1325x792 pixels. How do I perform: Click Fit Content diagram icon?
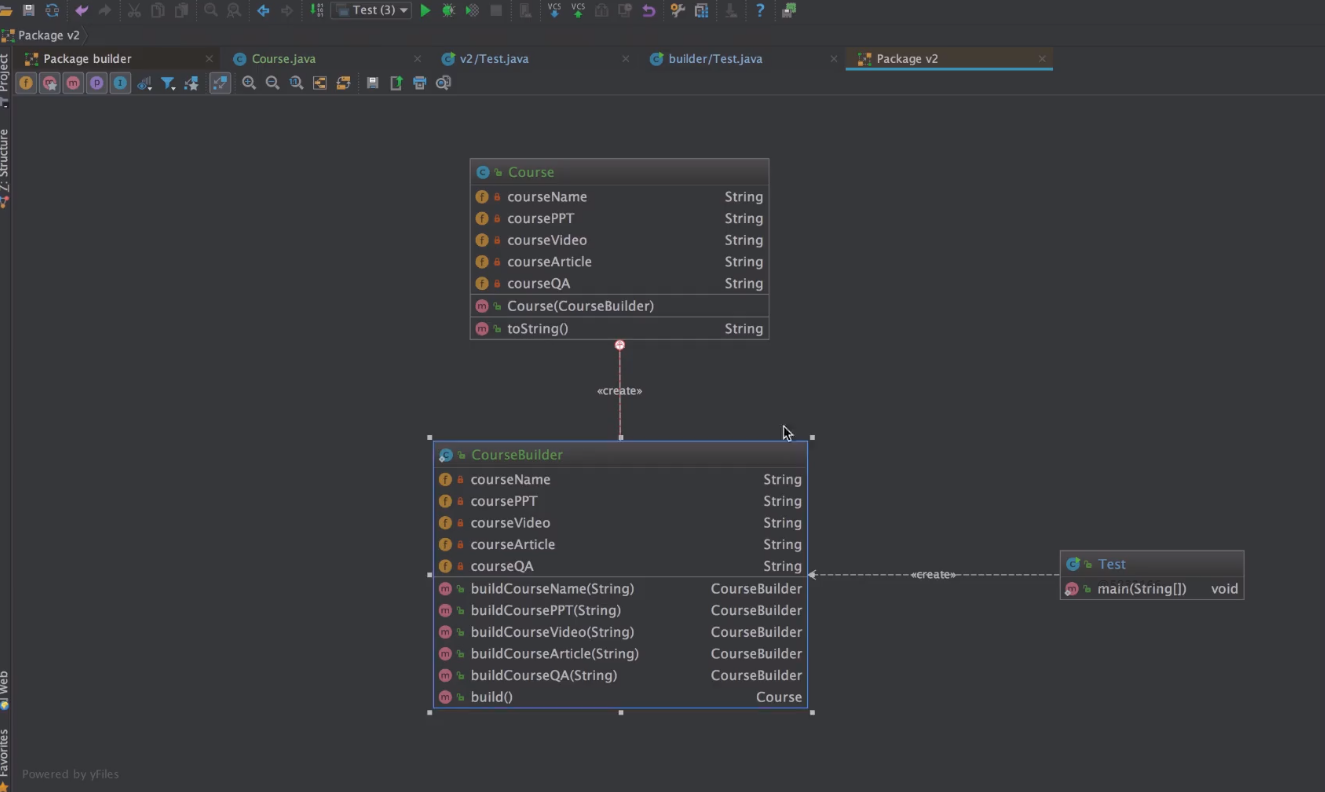[x=320, y=83]
